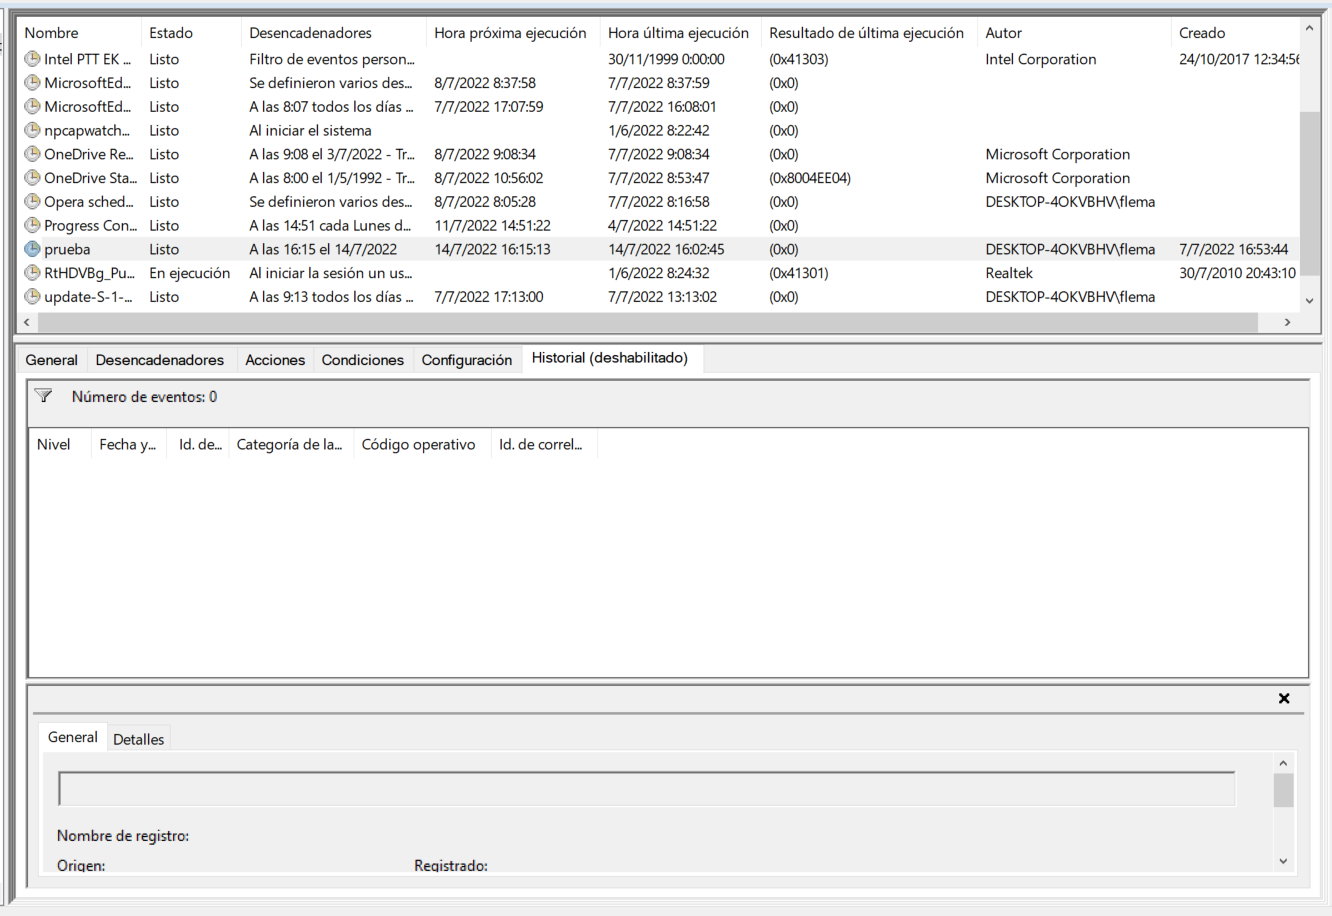Open the Acciones tab
This screenshot has height=916, width=1332.
click(x=275, y=359)
